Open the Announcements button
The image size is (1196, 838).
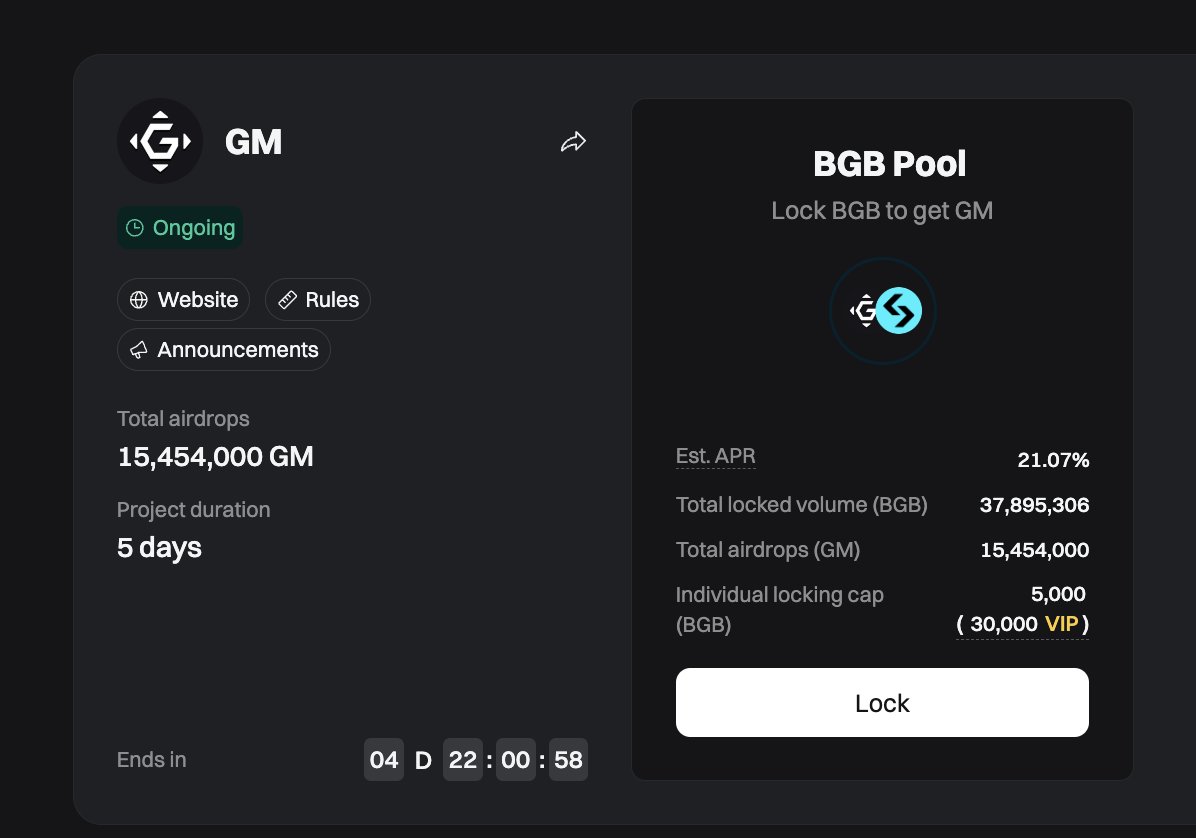tap(223, 350)
